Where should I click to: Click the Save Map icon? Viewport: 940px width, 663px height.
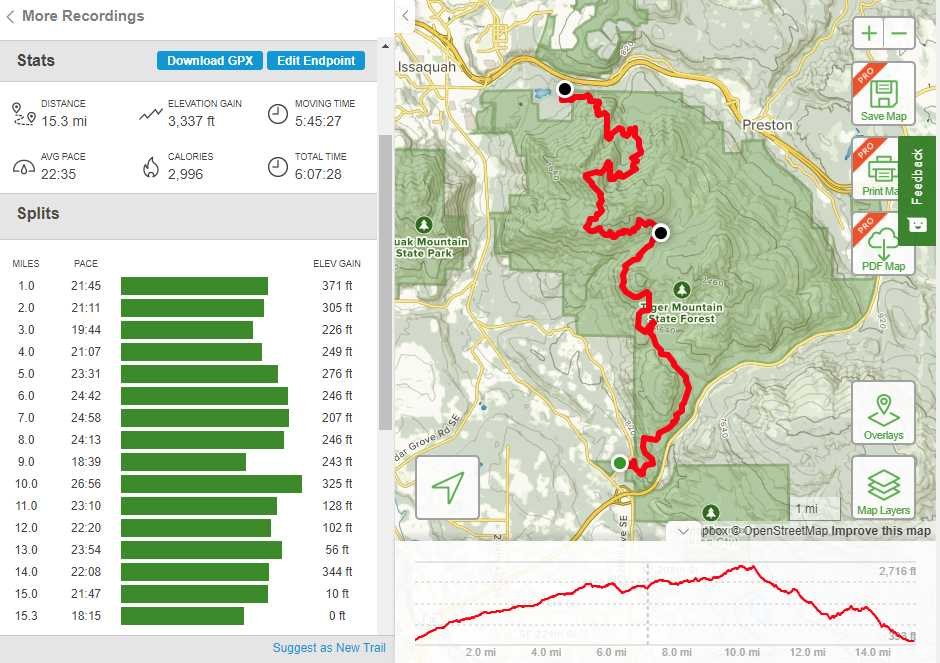coord(883,93)
